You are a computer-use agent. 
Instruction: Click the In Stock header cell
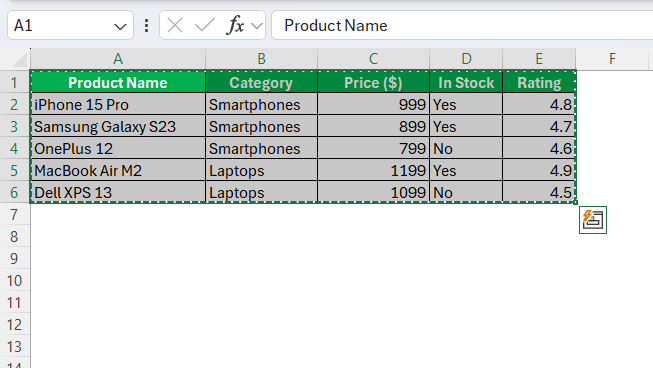click(466, 82)
